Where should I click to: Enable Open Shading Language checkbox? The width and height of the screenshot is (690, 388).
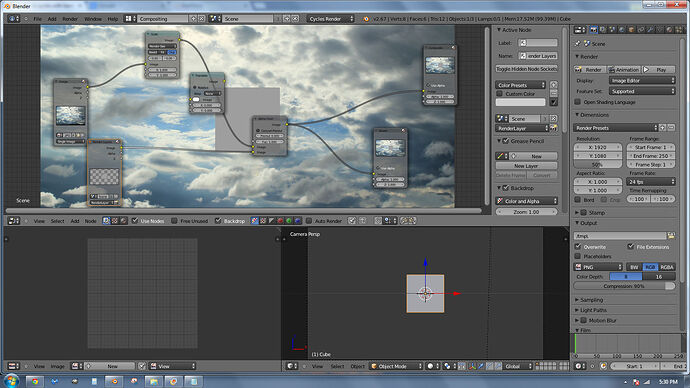tap(578, 102)
